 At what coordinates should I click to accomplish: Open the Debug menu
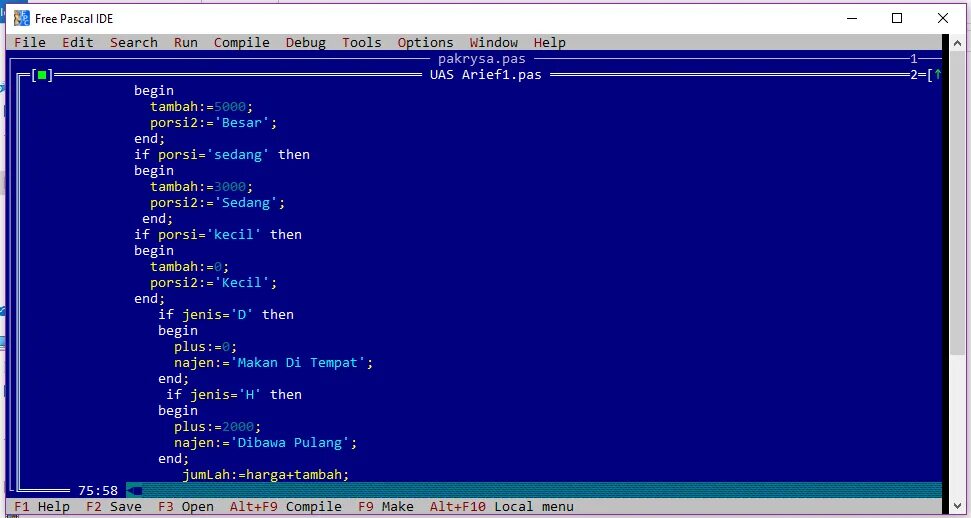(306, 43)
